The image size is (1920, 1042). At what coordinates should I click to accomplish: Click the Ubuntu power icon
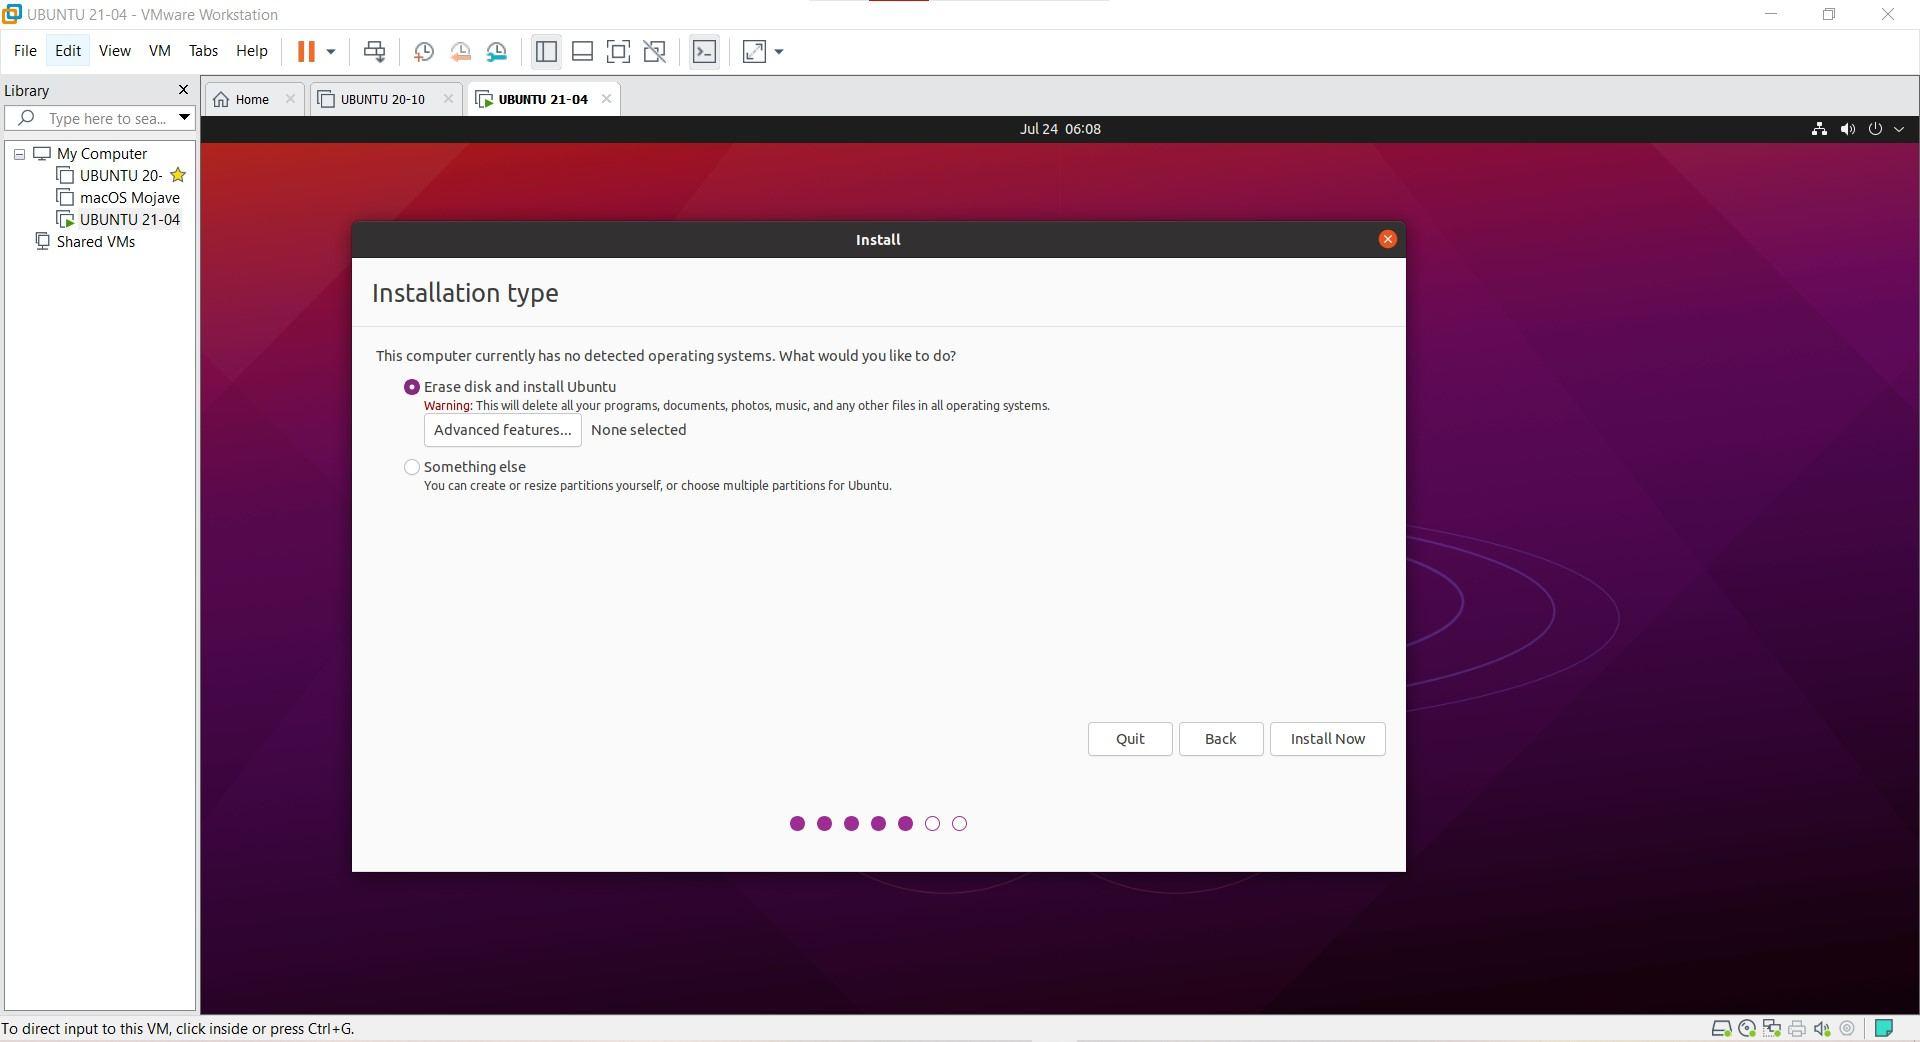1875,129
